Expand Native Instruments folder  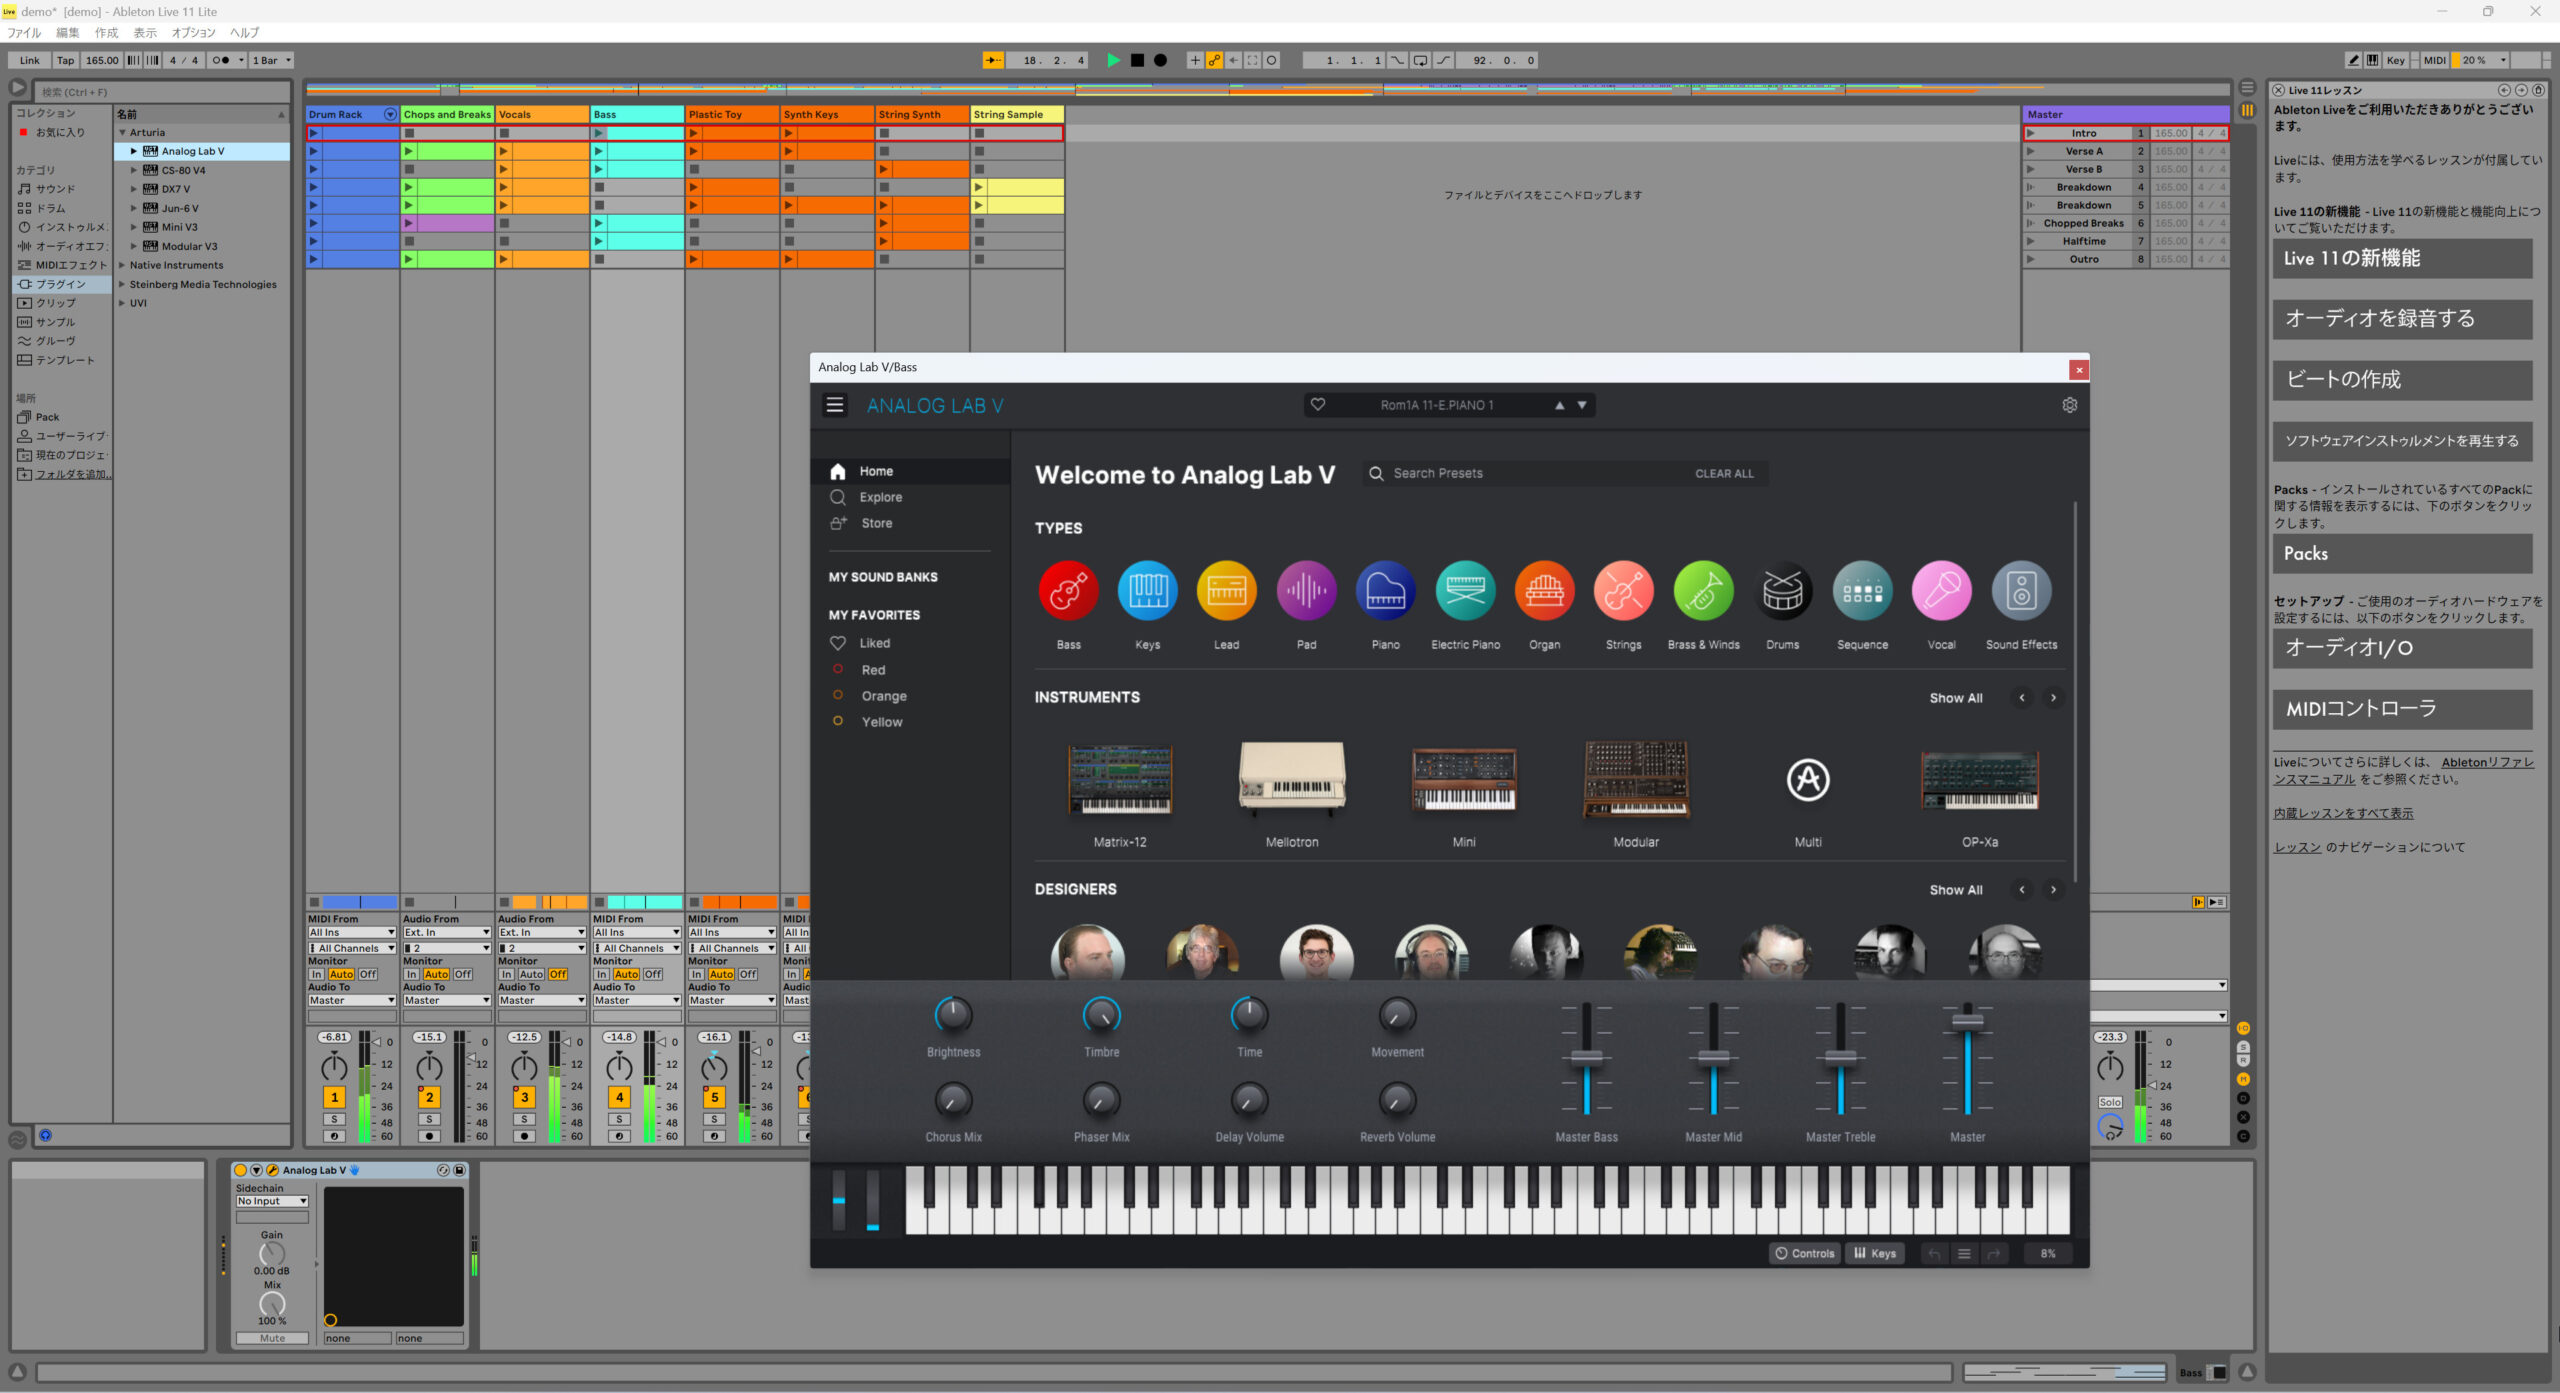[x=123, y=265]
